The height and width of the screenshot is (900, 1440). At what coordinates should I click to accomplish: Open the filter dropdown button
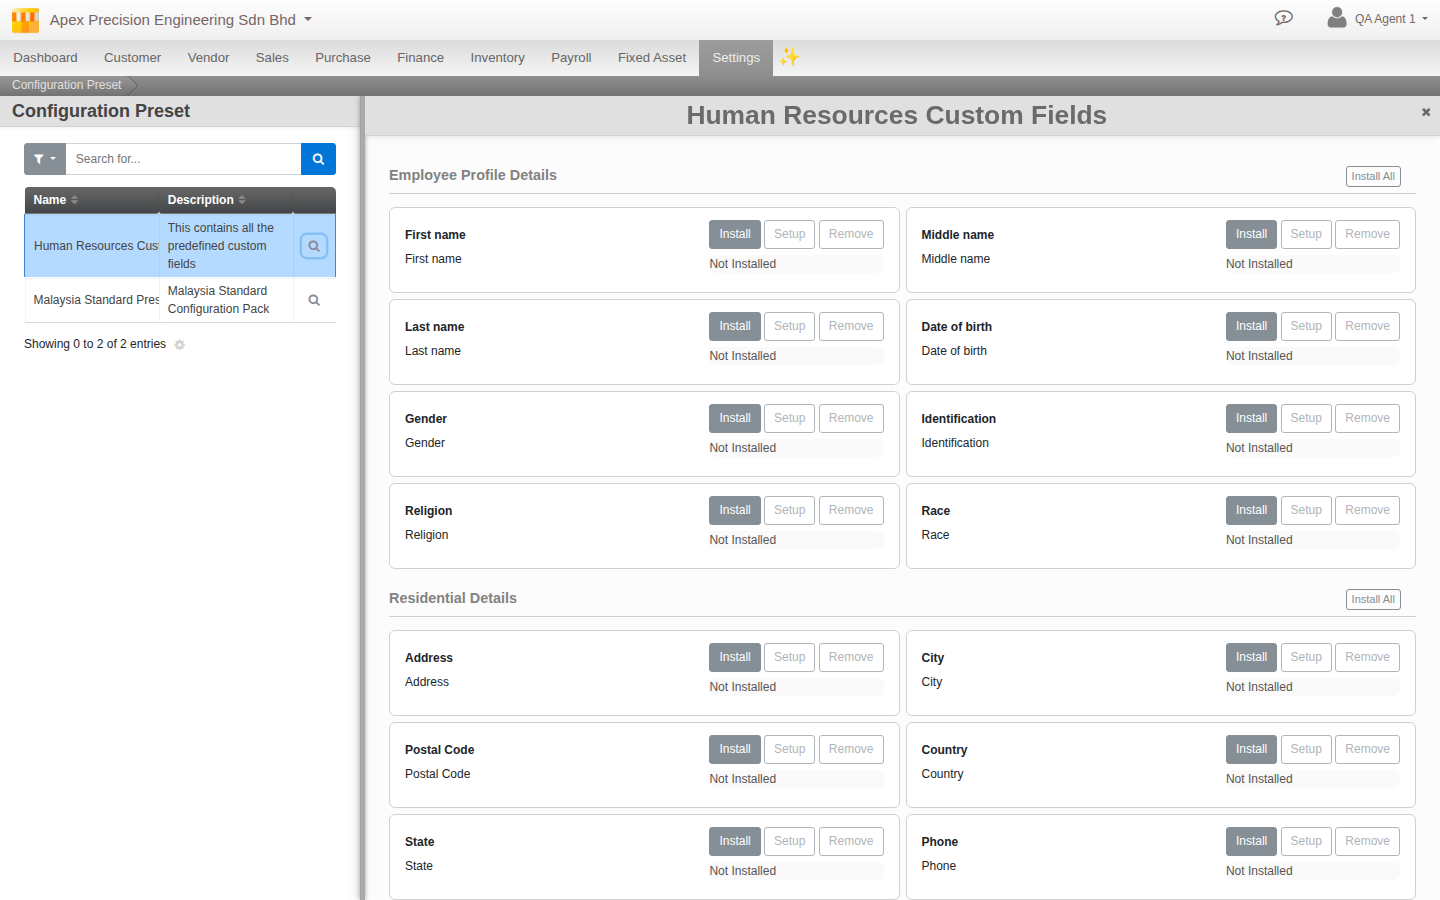pos(45,159)
